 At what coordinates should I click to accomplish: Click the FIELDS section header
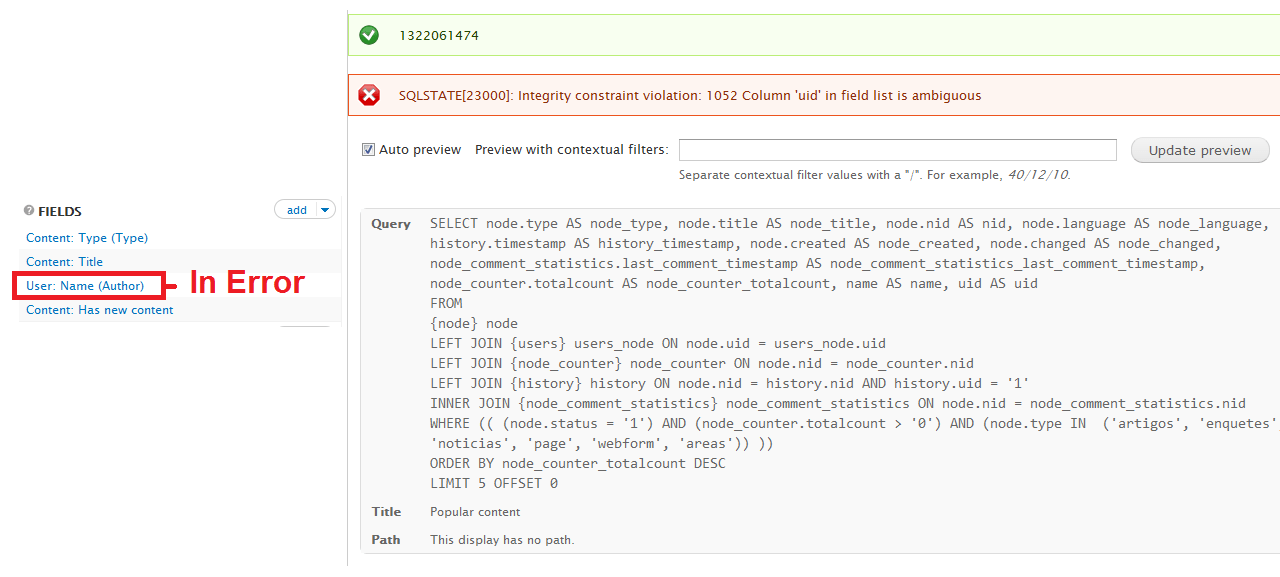tap(62, 211)
